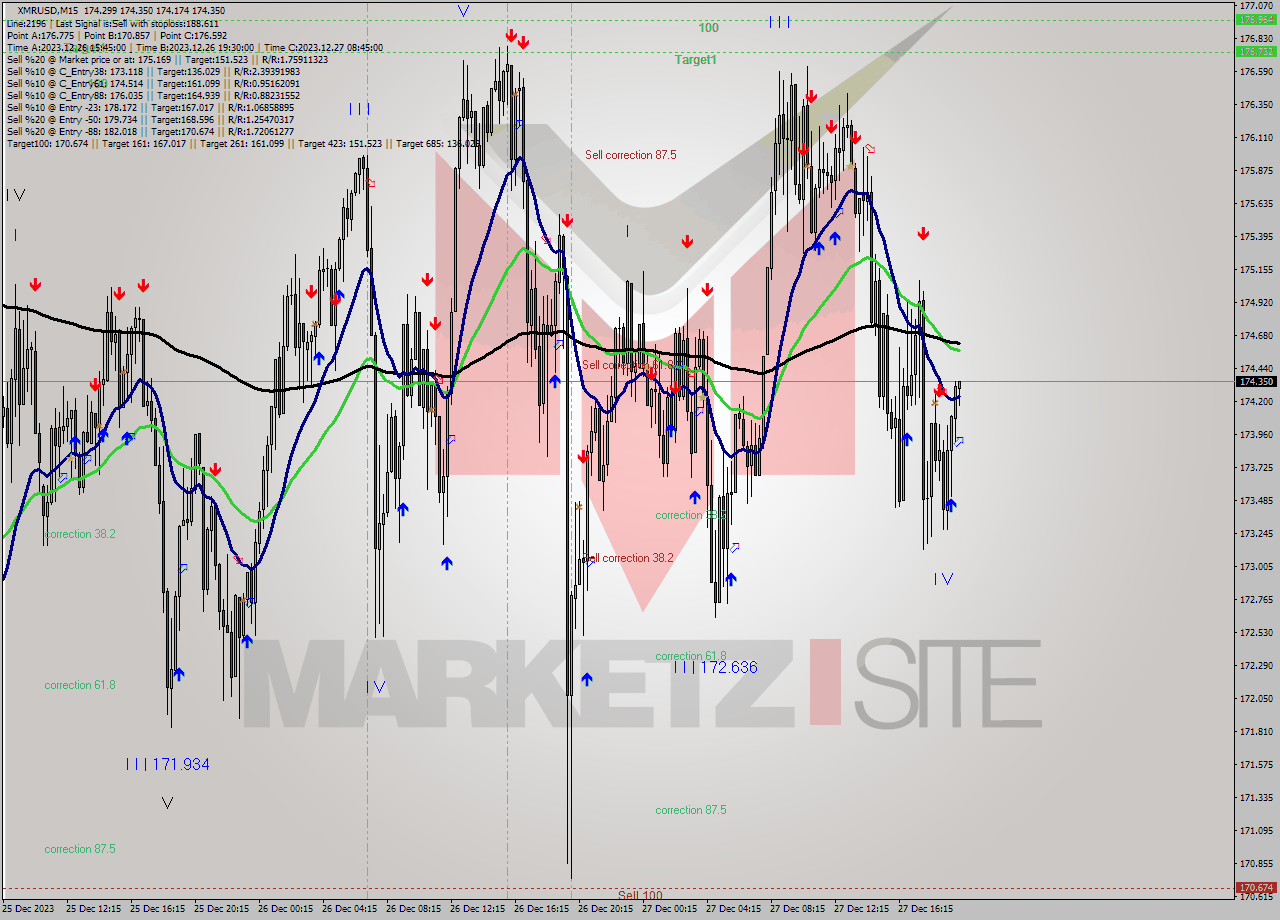Click the 171.330 price axis label

[1255, 797]
